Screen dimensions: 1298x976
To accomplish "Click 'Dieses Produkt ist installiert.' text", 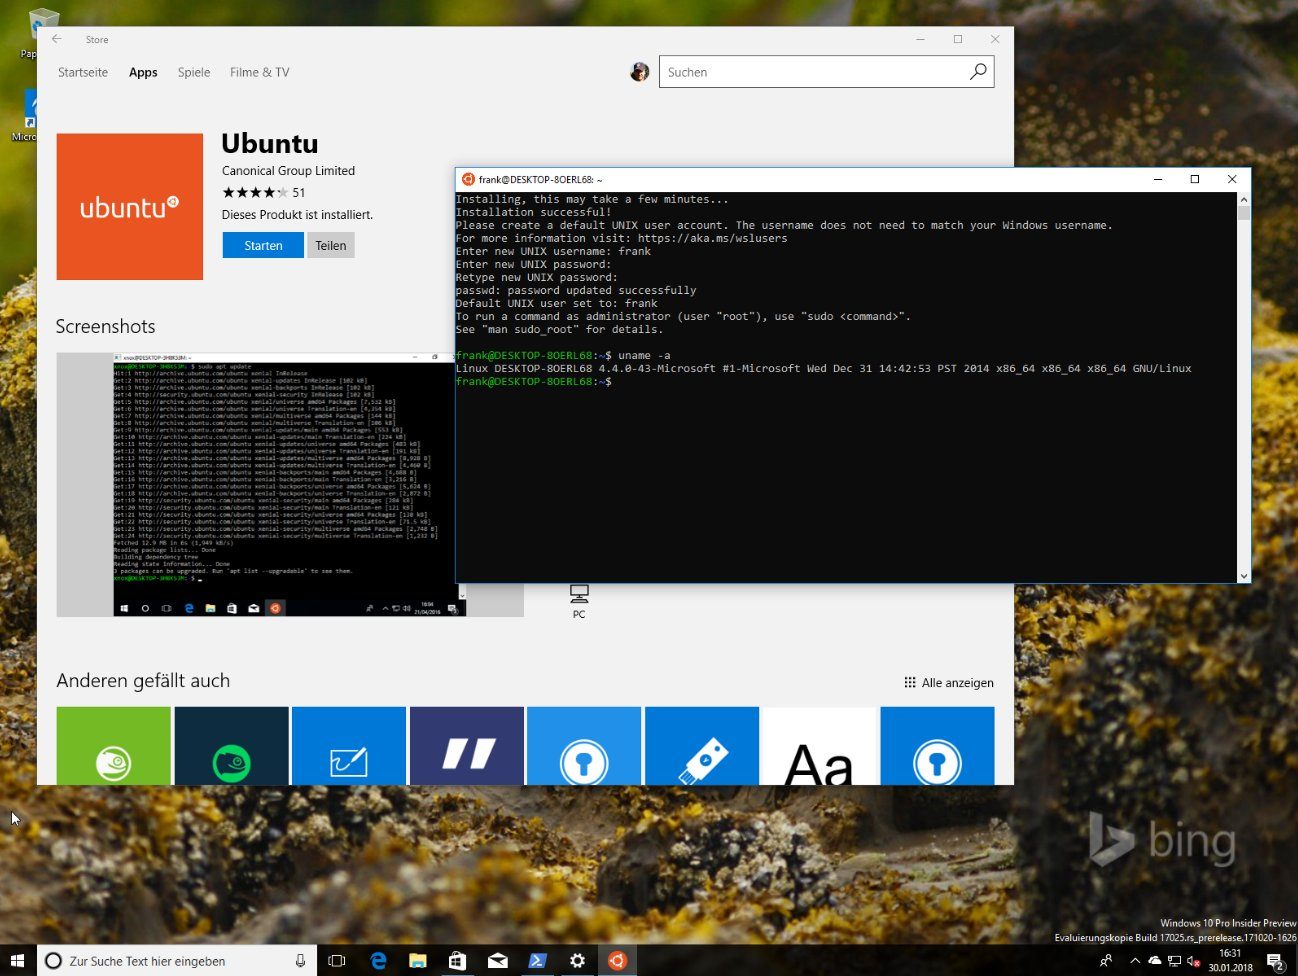I will coord(297,215).
